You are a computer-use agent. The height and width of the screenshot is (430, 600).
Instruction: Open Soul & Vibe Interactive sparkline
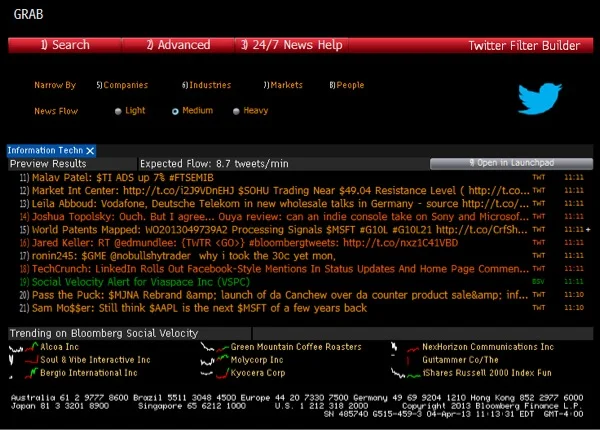click(x=23, y=360)
